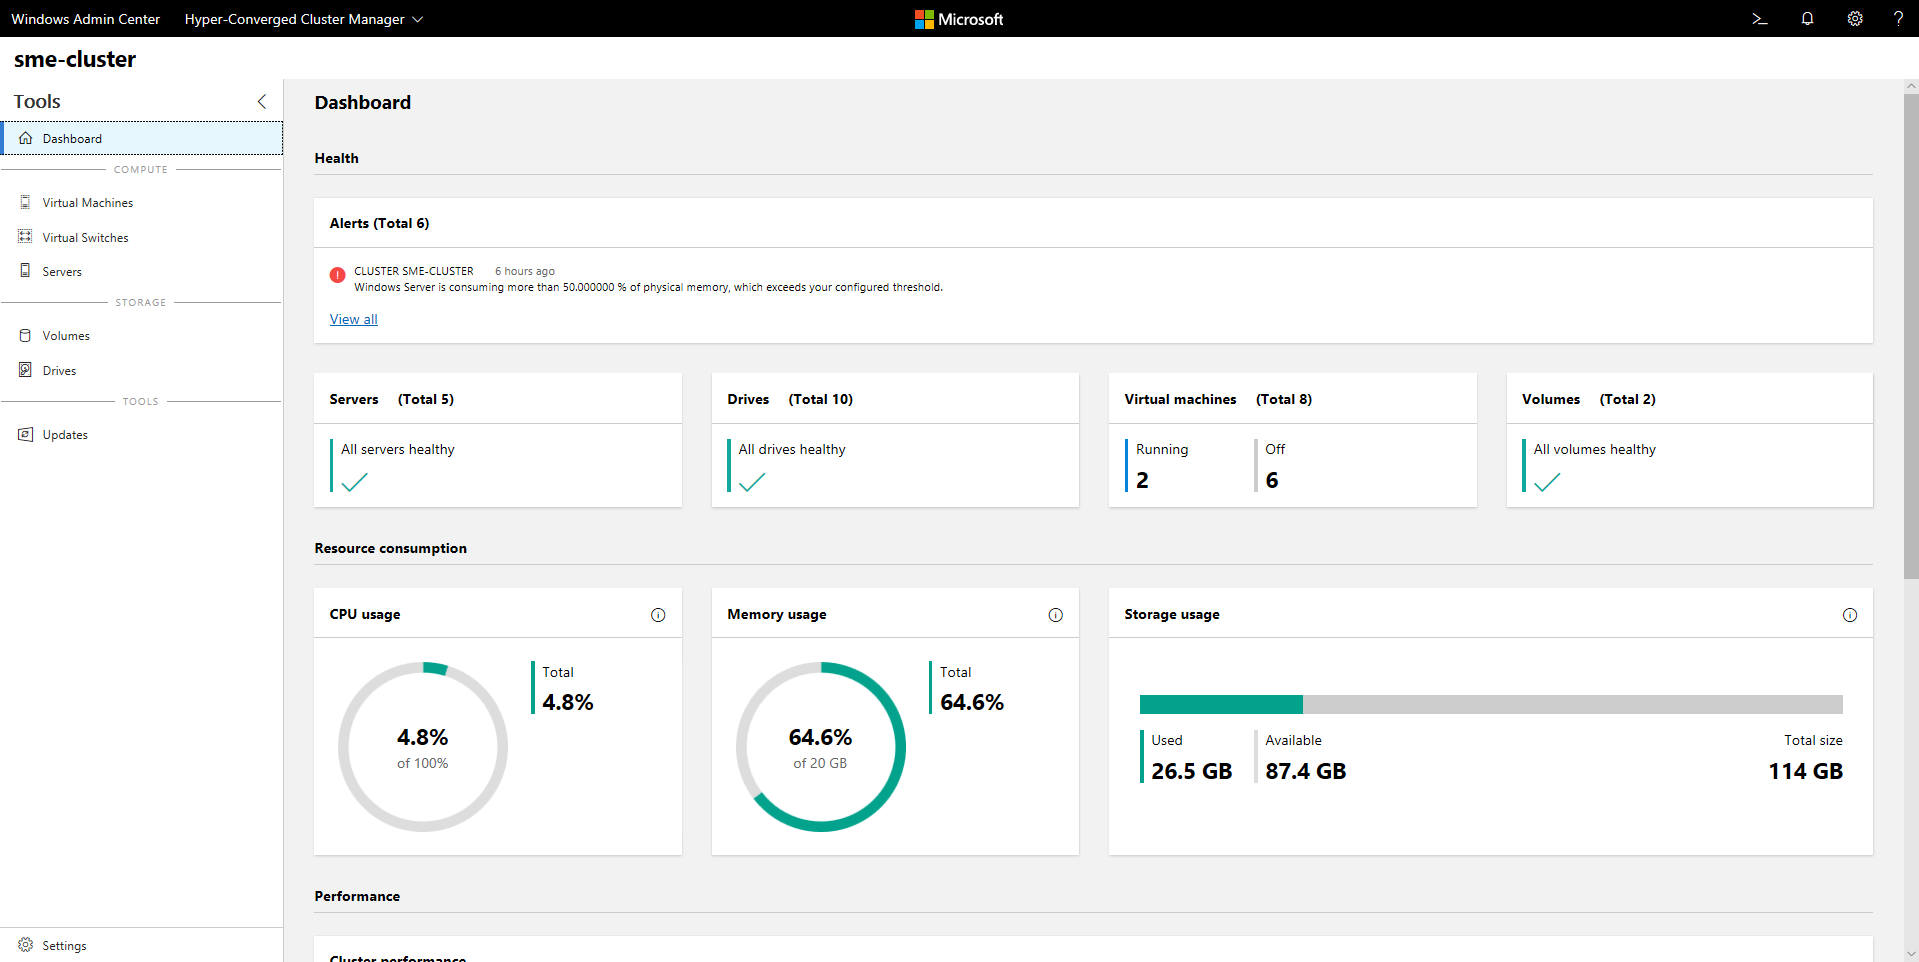Click the Storage usage progress bar
The height and width of the screenshot is (962, 1919).
point(1490,704)
